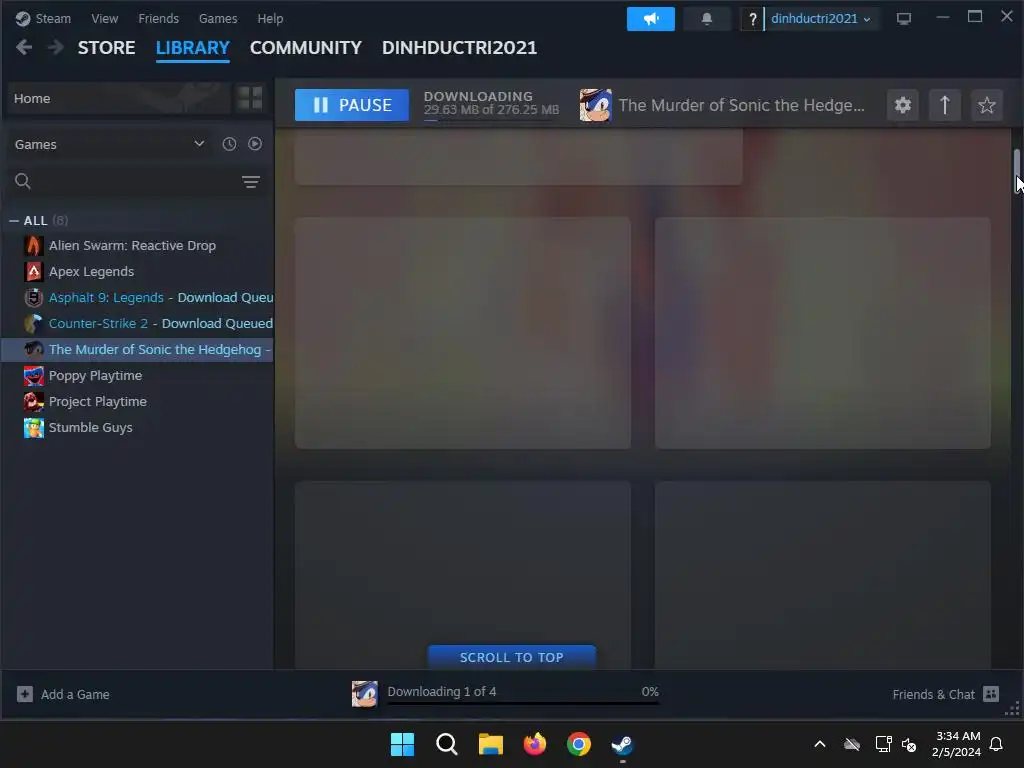This screenshot has height=768, width=1024.
Task: Filter by ready to play icon
Action: coord(255,144)
